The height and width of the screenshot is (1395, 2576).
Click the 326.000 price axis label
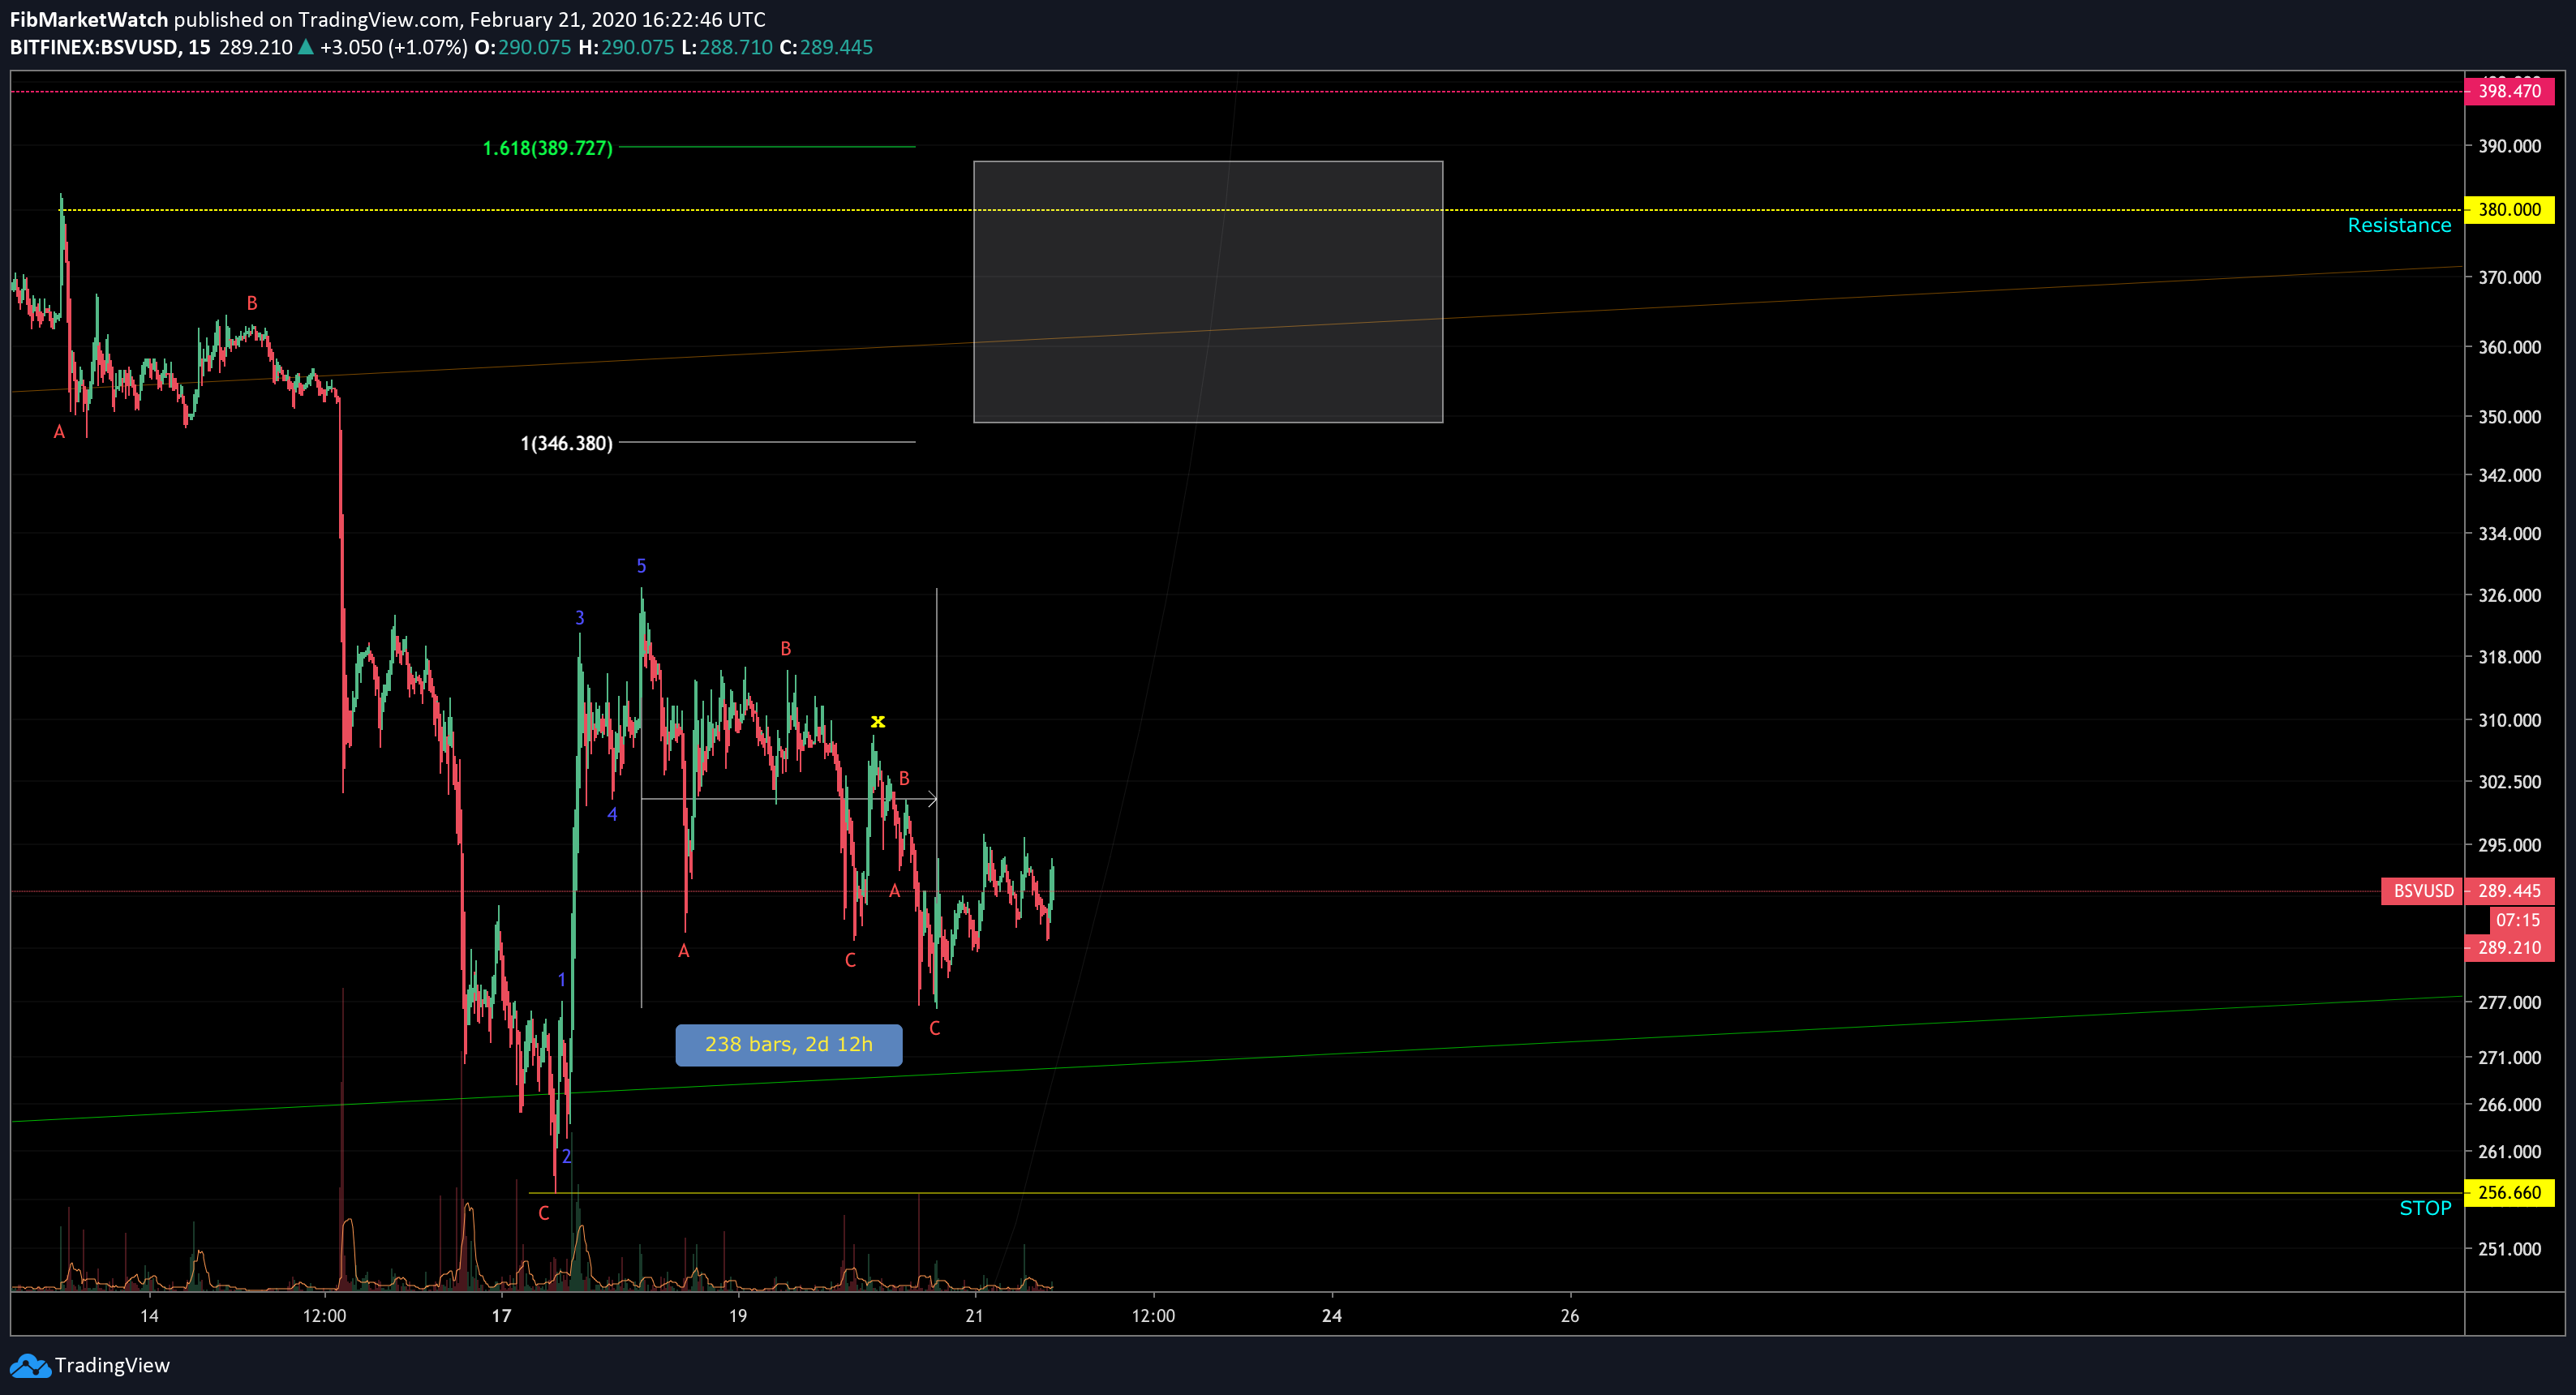point(2509,595)
